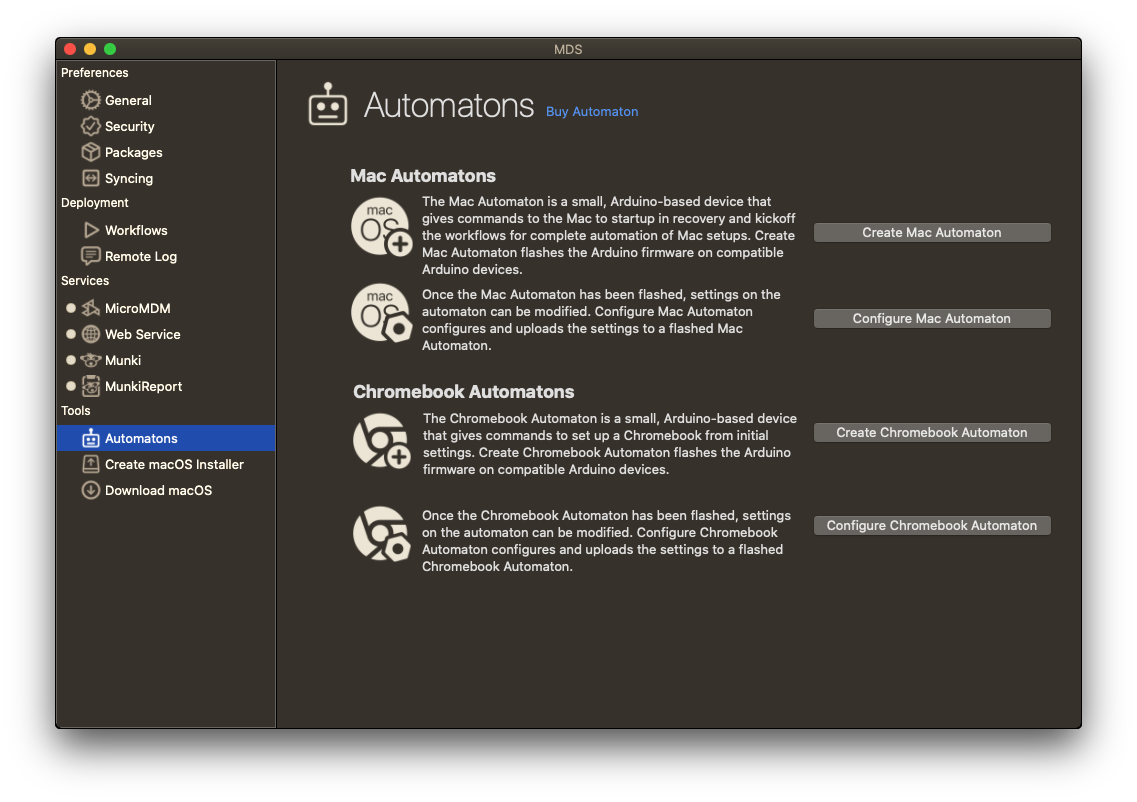Click the Services section header
This screenshot has height=802, width=1137.
[85, 281]
